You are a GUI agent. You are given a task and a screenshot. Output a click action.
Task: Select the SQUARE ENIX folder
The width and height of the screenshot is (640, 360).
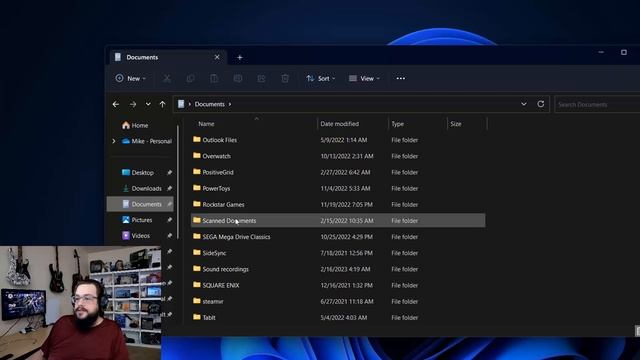(x=338, y=285)
